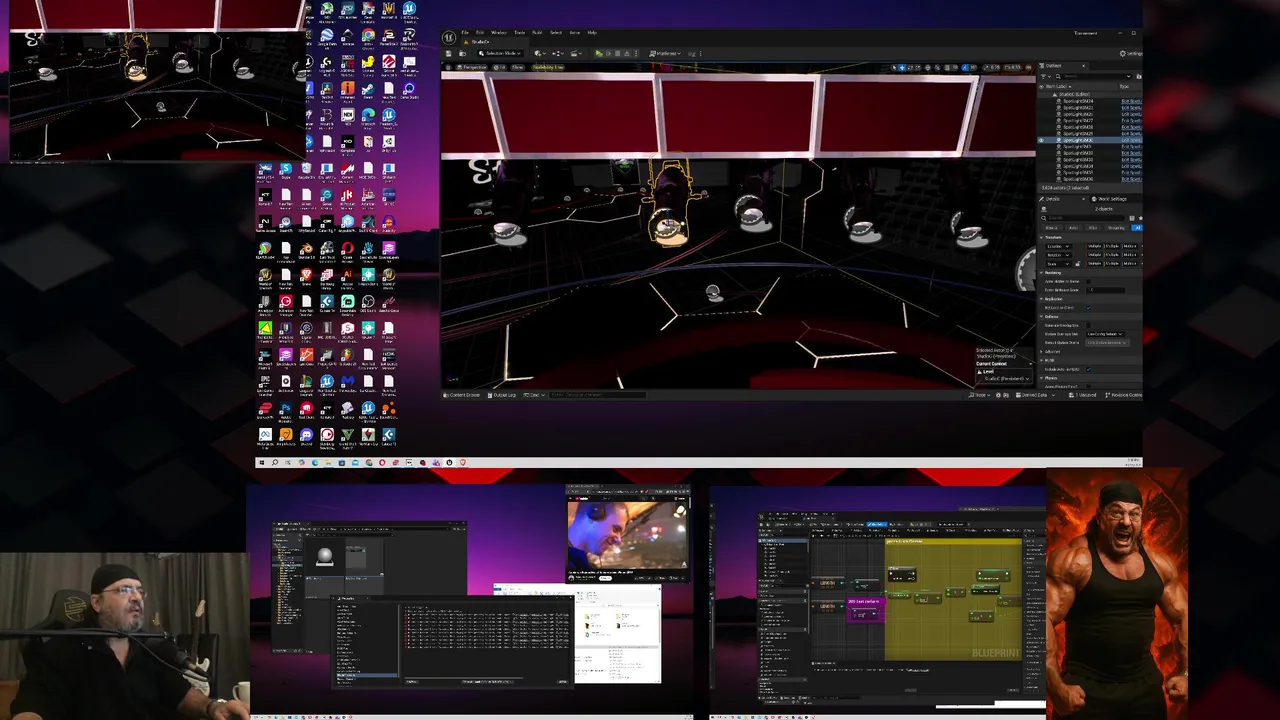Collapse the Transform section
This screenshot has width=1280, height=720.
point(1041,237)
